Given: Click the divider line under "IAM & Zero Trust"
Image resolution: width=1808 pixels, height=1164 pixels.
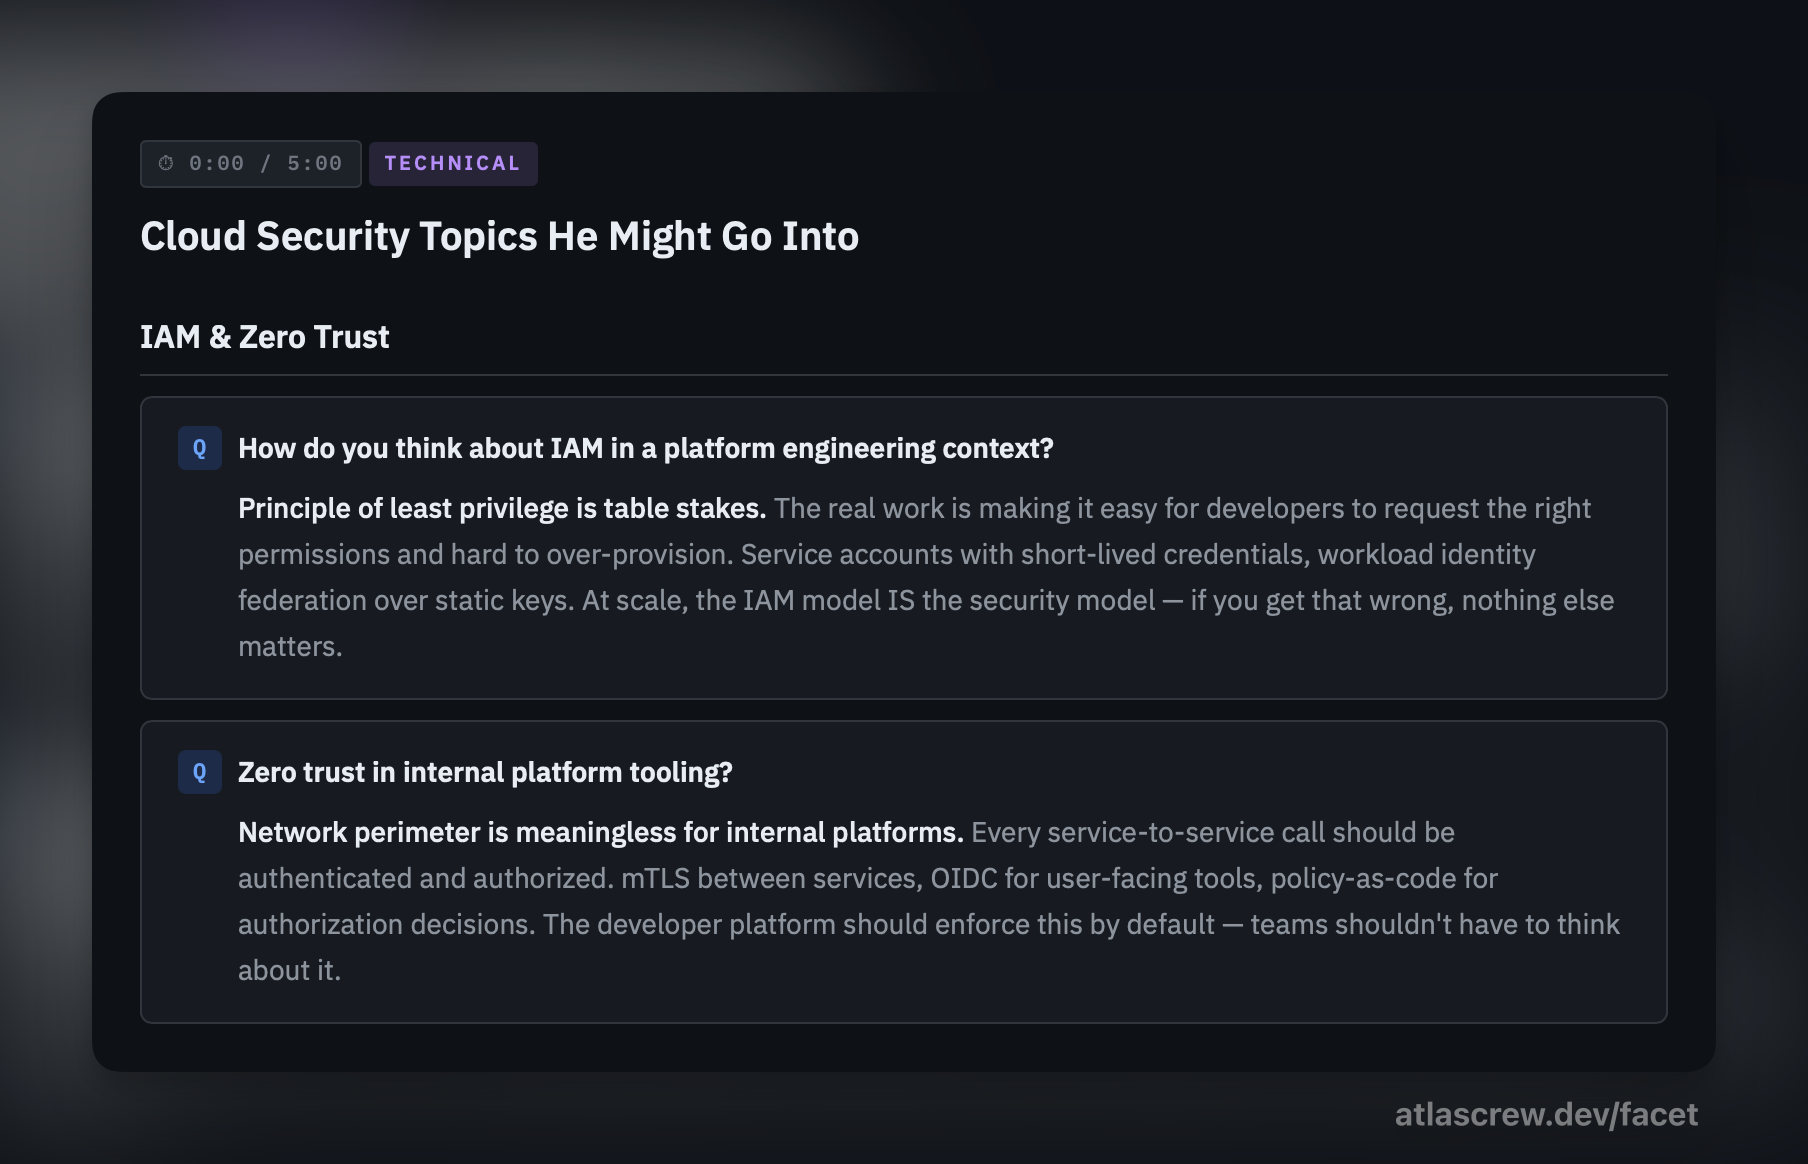Looking at the screenshot, I should click(x=903, y=375).
